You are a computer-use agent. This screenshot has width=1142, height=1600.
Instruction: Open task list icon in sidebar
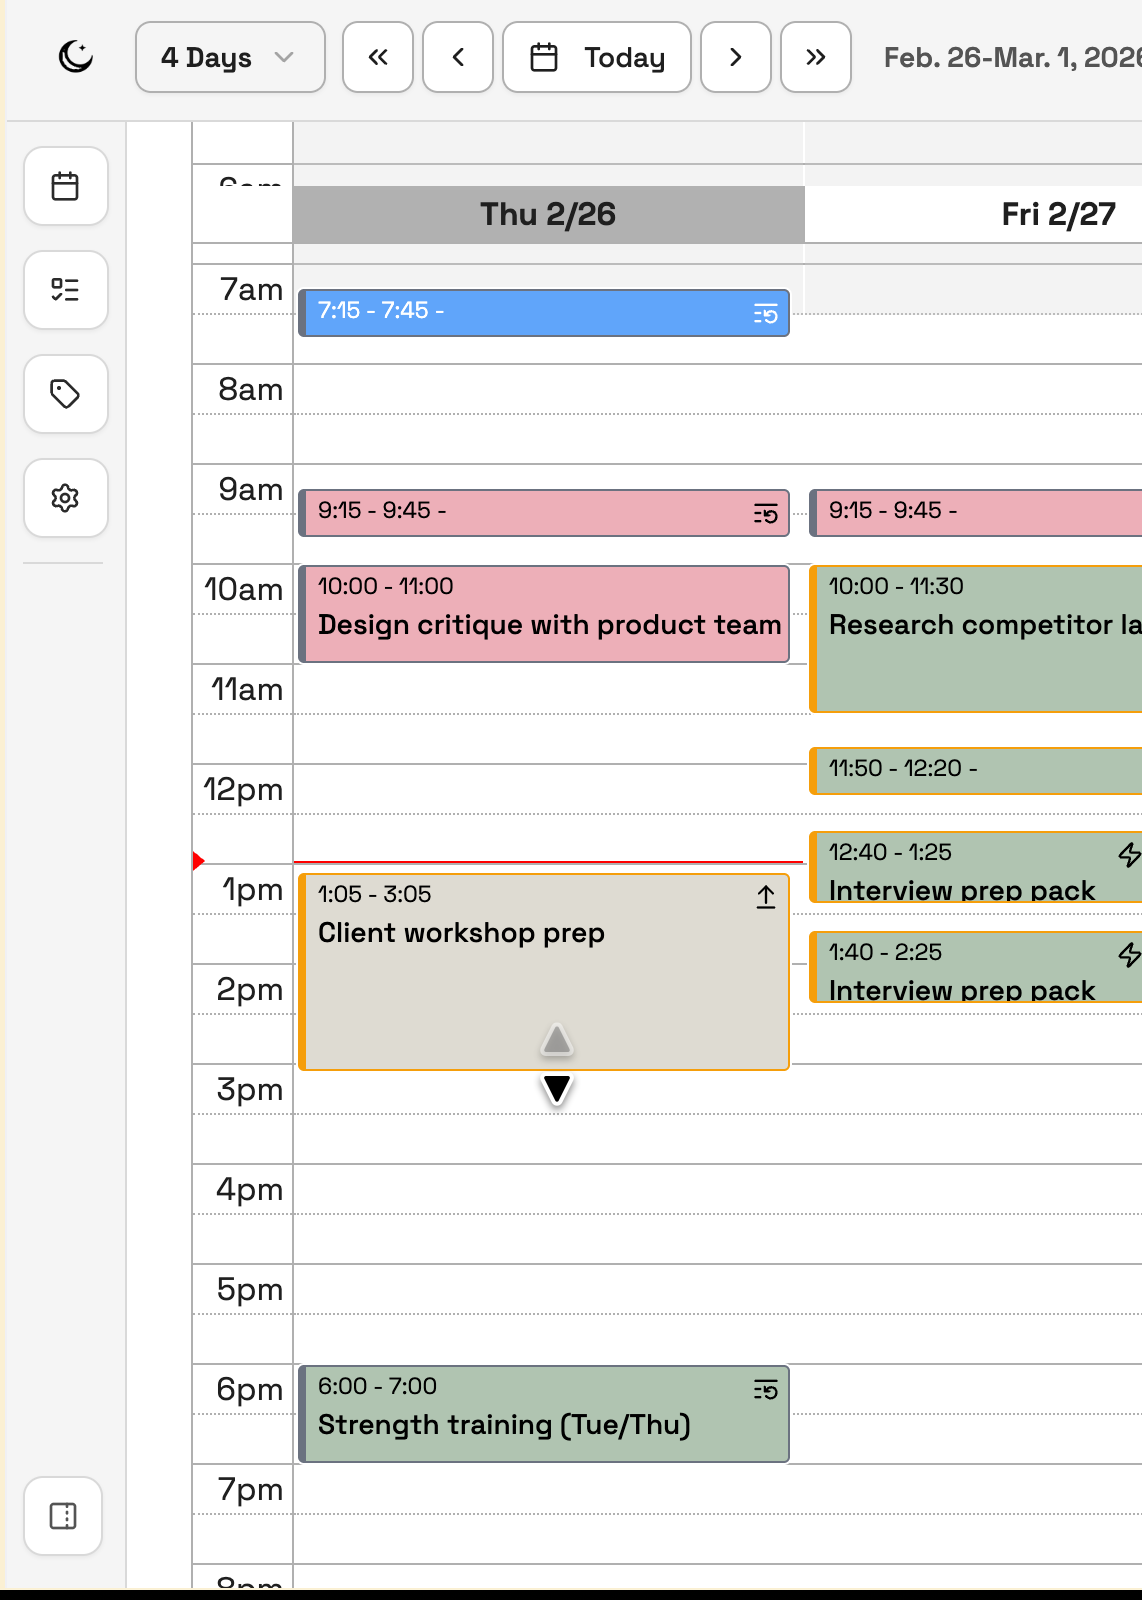point(66,290)
